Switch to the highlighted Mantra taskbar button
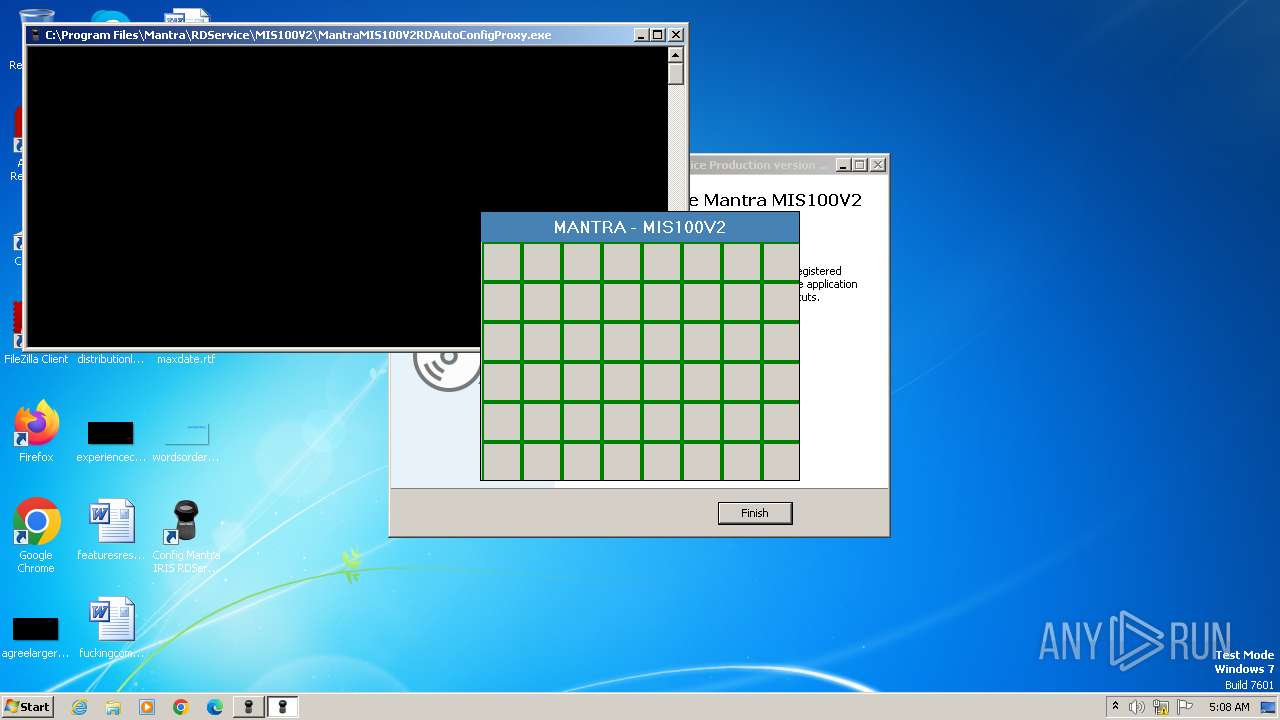 tap(282, 707)
